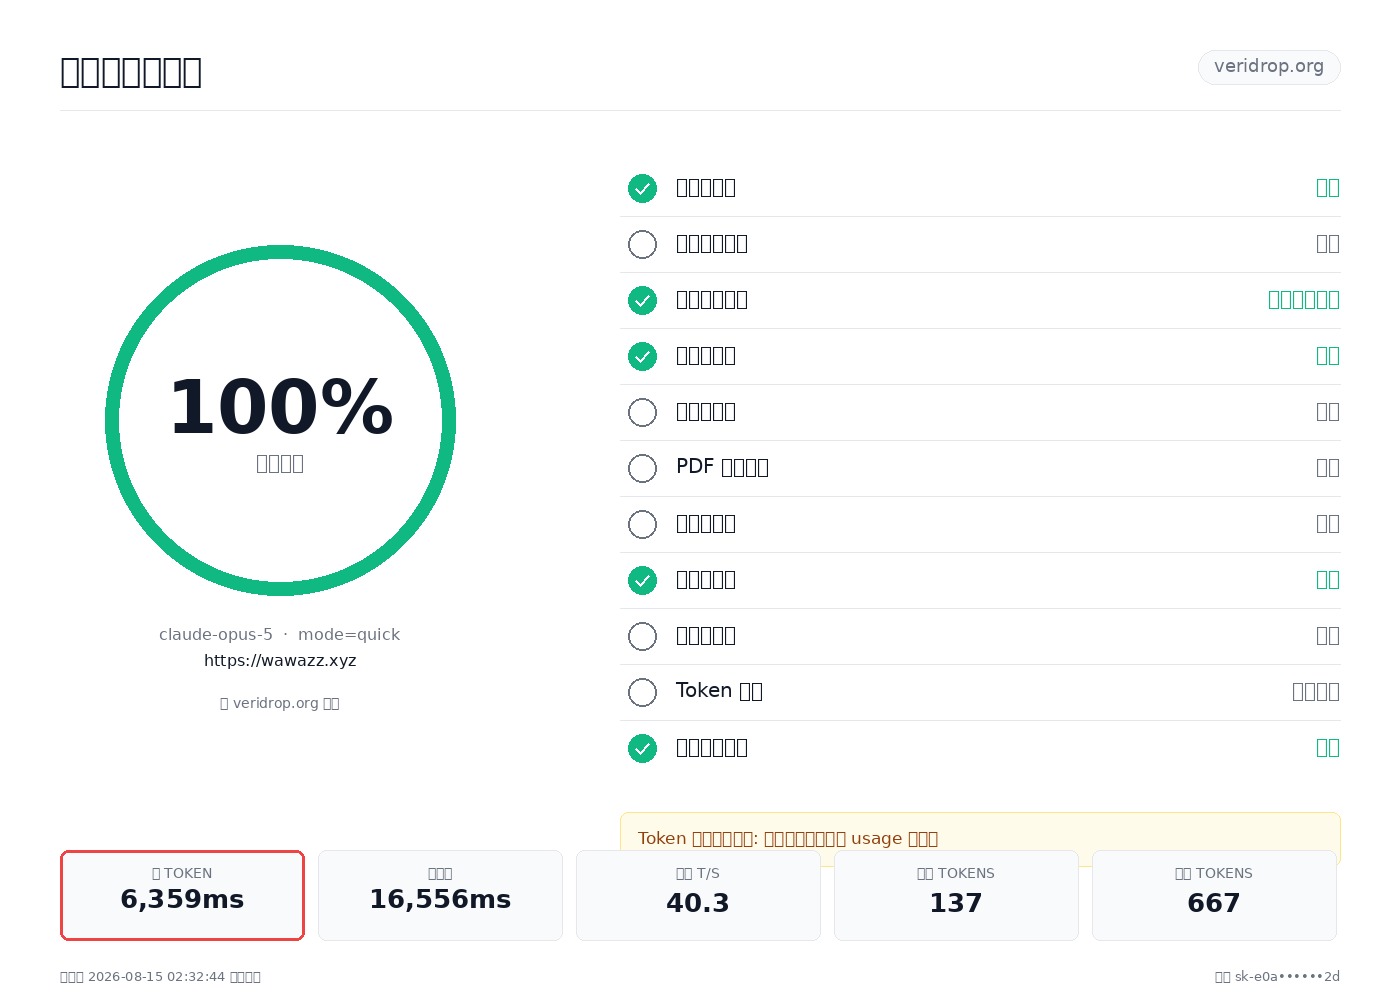
Task: Select the highlighted 6,359ms TOKEN card
Action: click(182, 895)
